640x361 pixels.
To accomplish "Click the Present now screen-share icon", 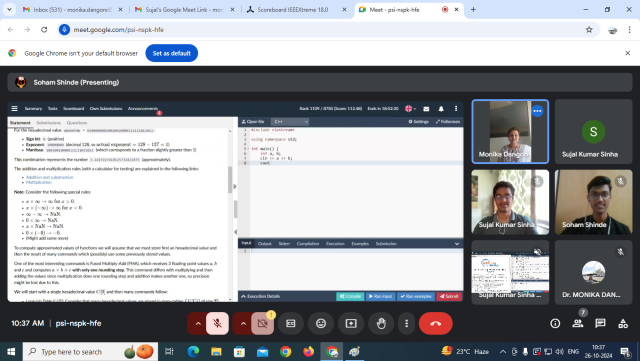I will pos(351,323).
